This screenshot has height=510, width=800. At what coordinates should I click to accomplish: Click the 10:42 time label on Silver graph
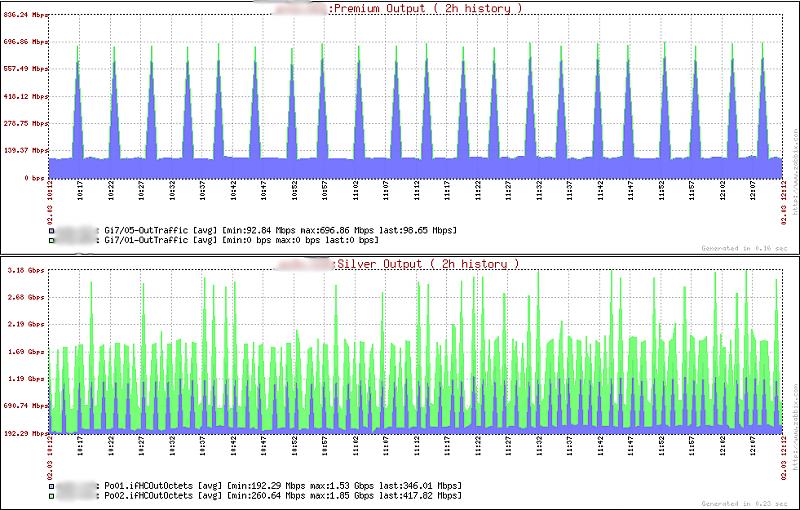click(234, 447)
